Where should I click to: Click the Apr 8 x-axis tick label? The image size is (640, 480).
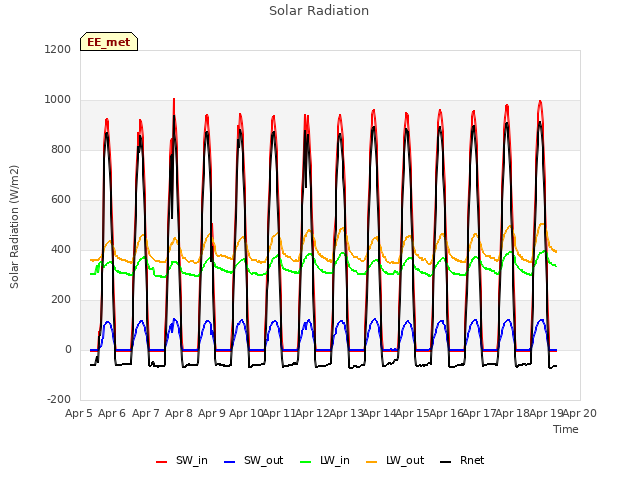[x=179, y=413]
